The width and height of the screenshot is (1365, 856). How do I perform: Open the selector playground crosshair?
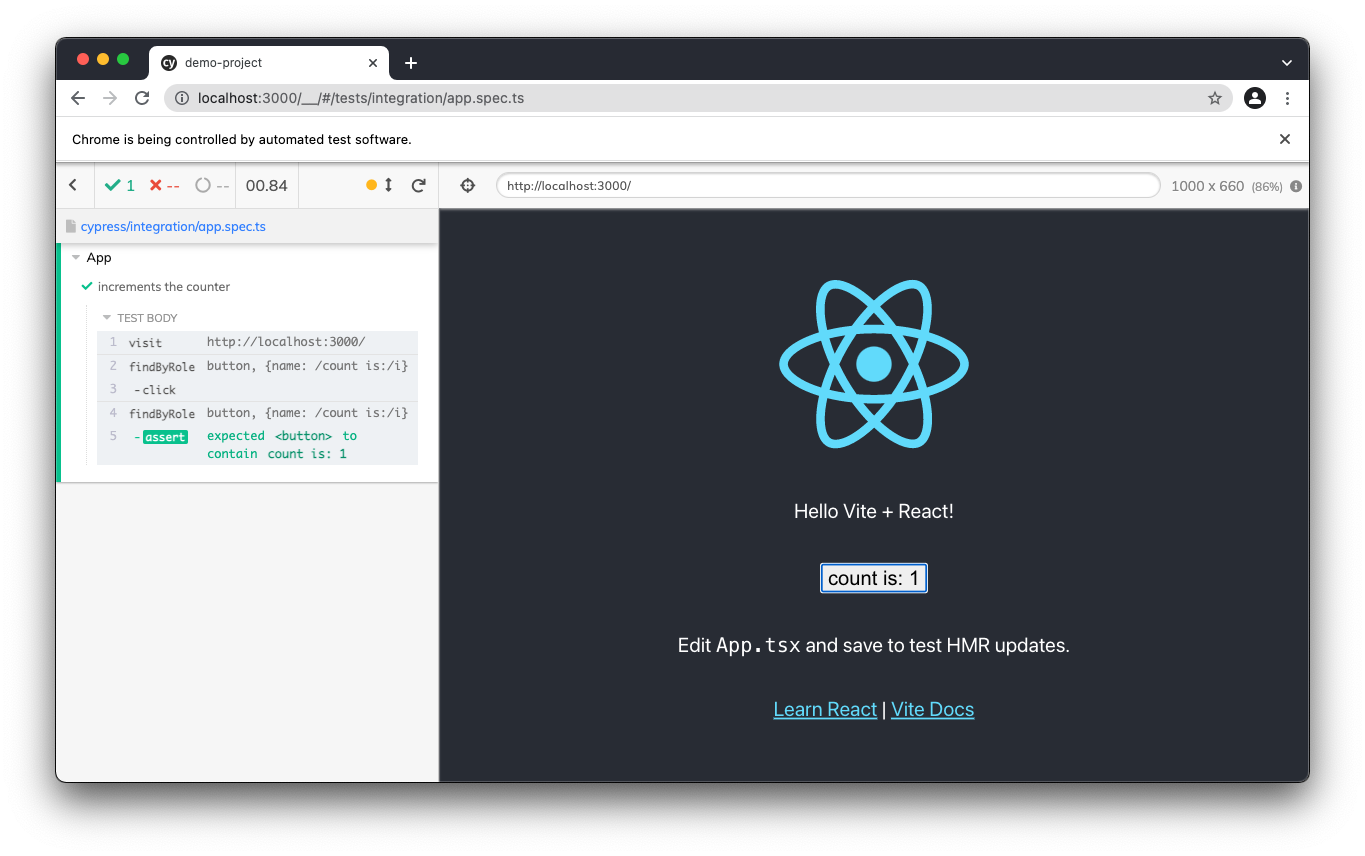point(467,185)
